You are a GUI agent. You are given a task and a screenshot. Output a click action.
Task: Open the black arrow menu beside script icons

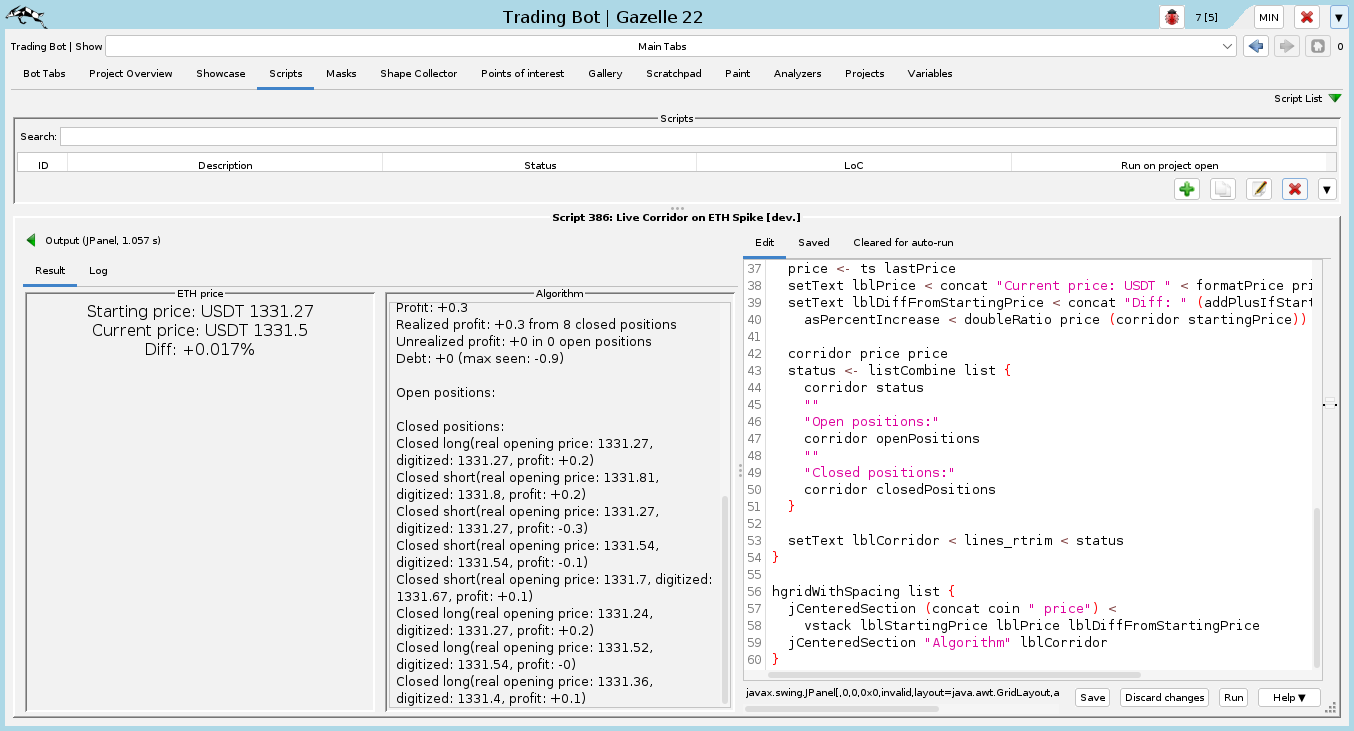pos(1327,189)
